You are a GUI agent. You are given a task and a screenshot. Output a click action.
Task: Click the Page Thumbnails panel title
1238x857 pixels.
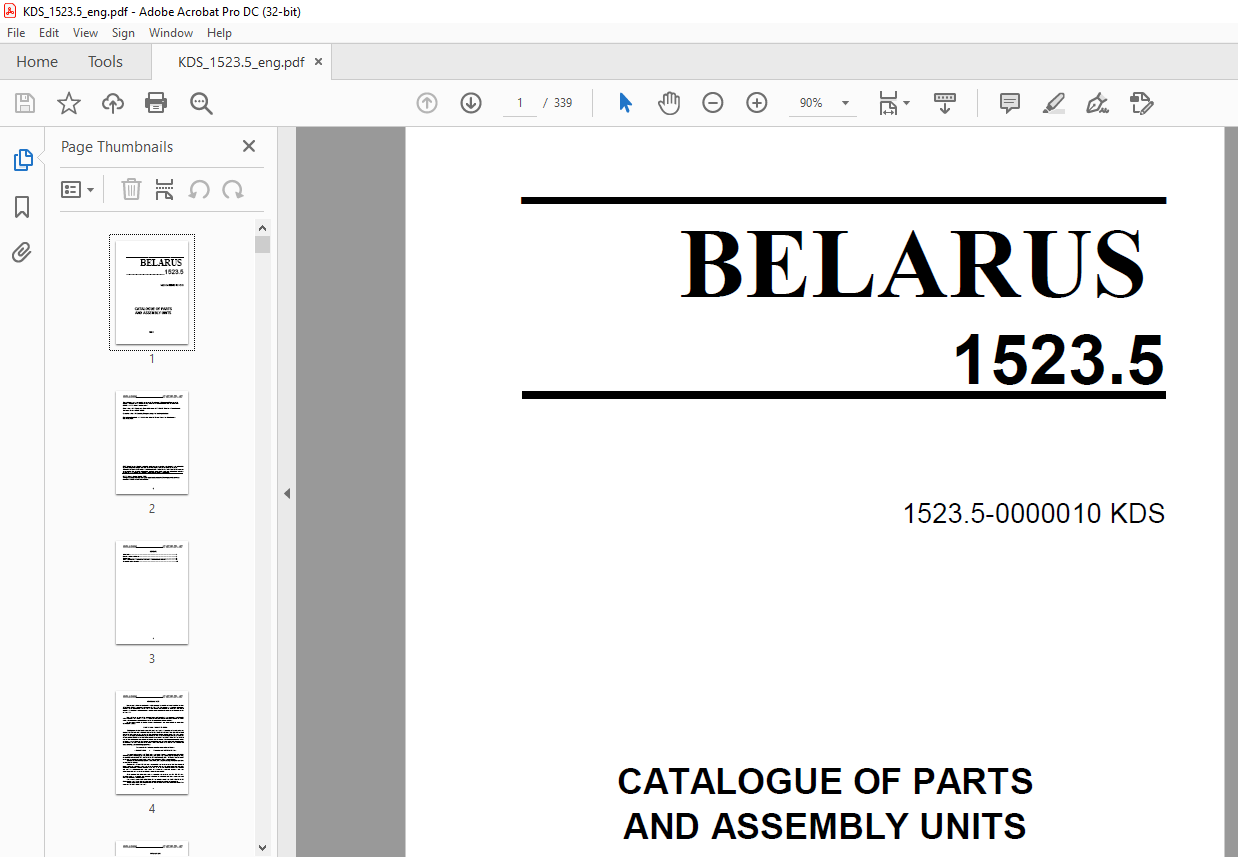pyautogui.click(x=117, y=146)
